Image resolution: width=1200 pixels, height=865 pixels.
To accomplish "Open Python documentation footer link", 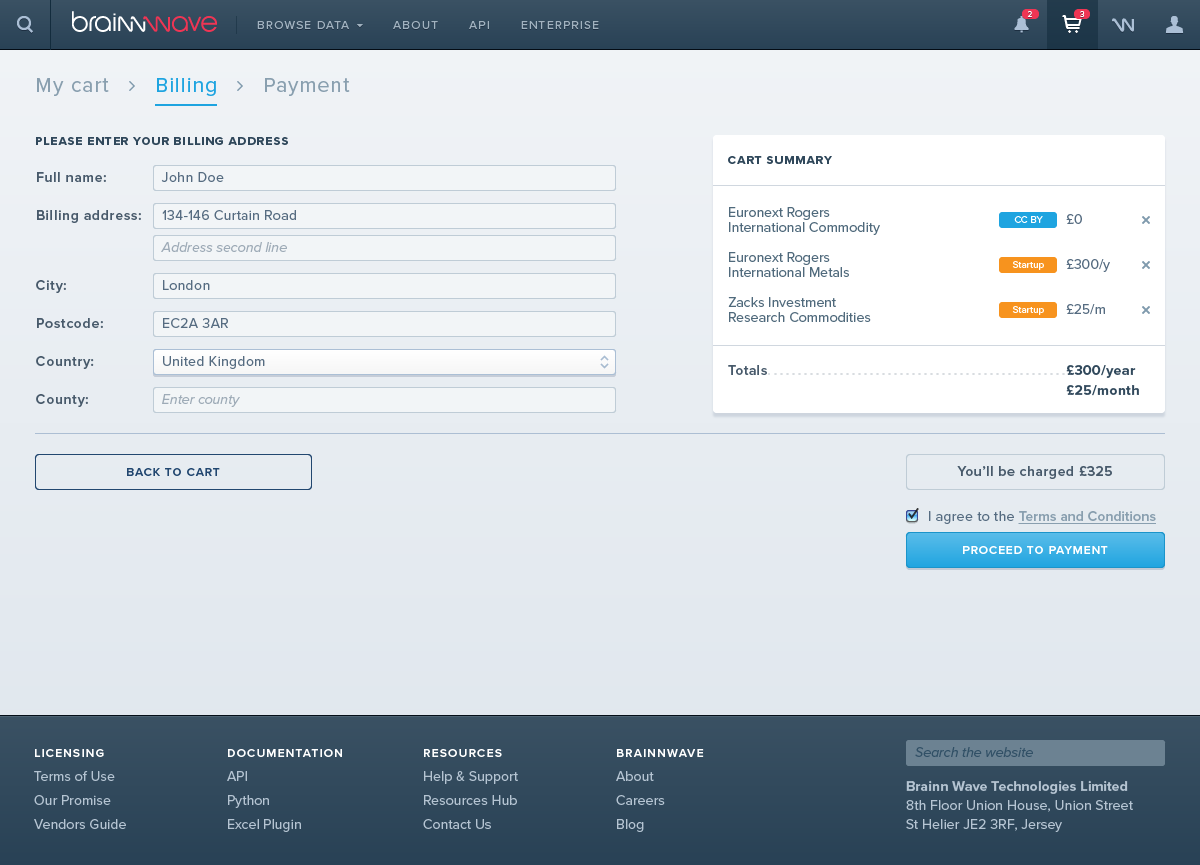I will pyautogui.click(x=248, y=801).
